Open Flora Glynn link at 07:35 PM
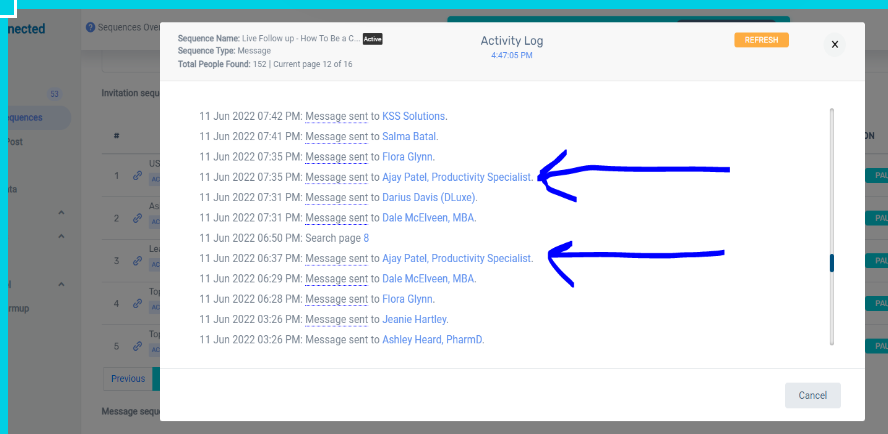This screenshot has height=434, width=888. tap(408, 157)
